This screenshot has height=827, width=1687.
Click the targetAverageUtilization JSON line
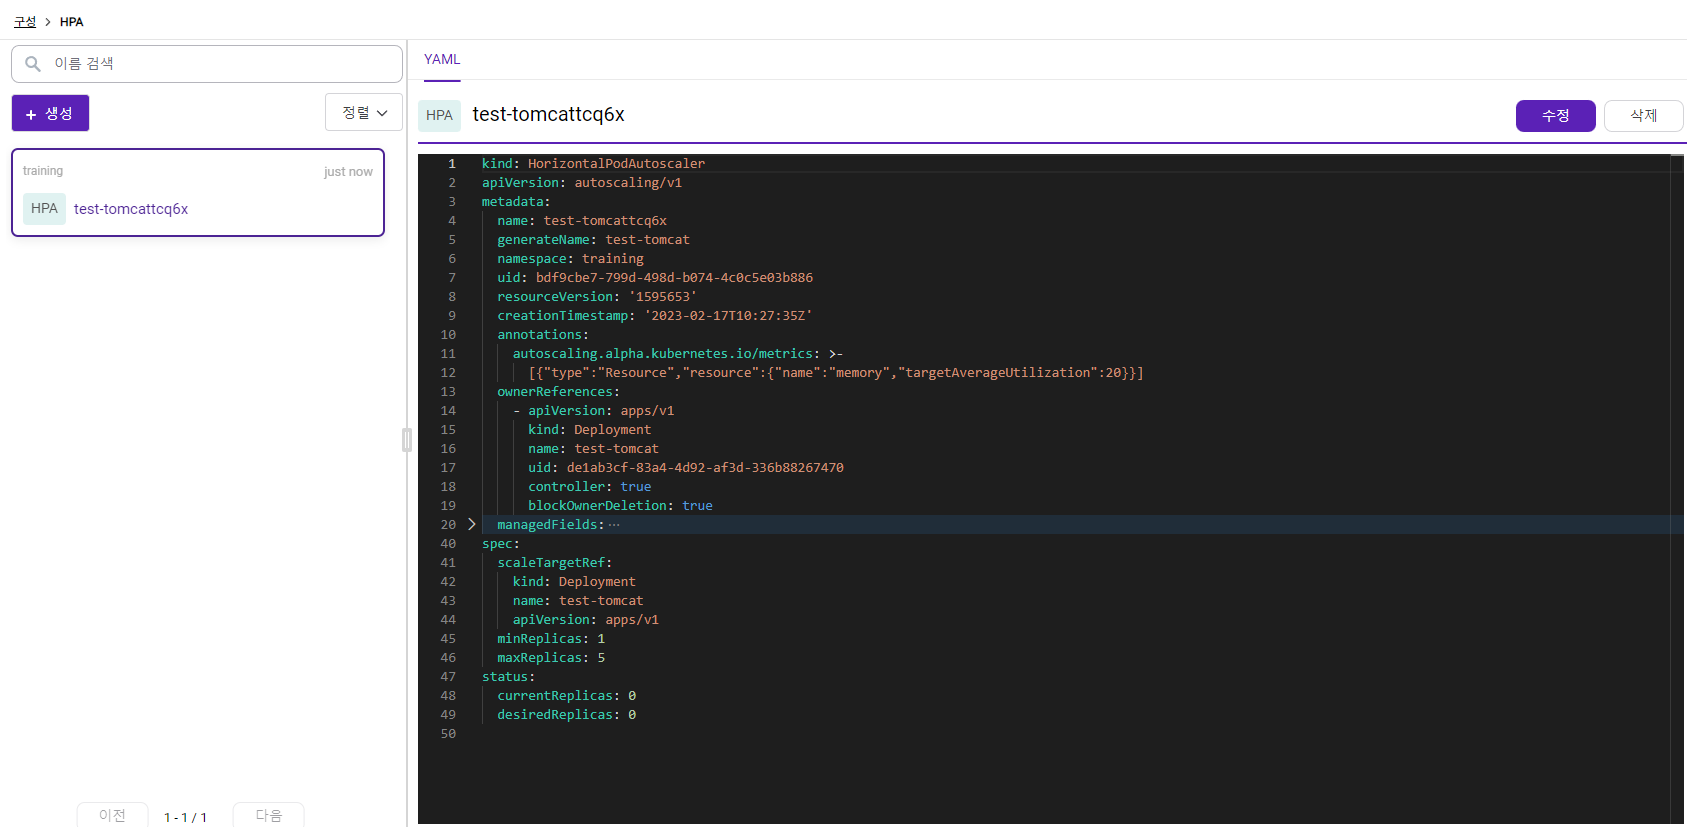pos(836,372)
